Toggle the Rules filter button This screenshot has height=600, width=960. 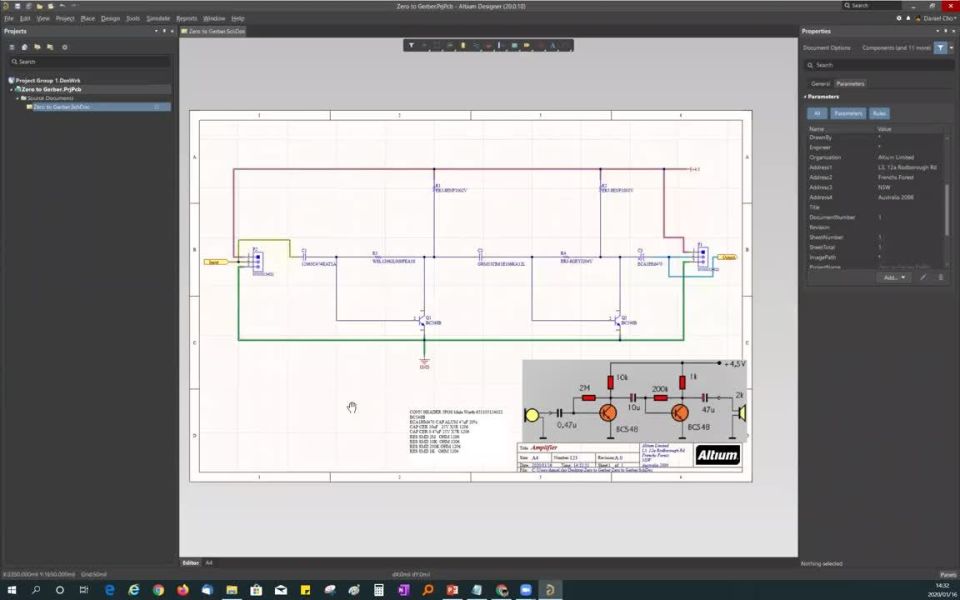pos(879,114)
